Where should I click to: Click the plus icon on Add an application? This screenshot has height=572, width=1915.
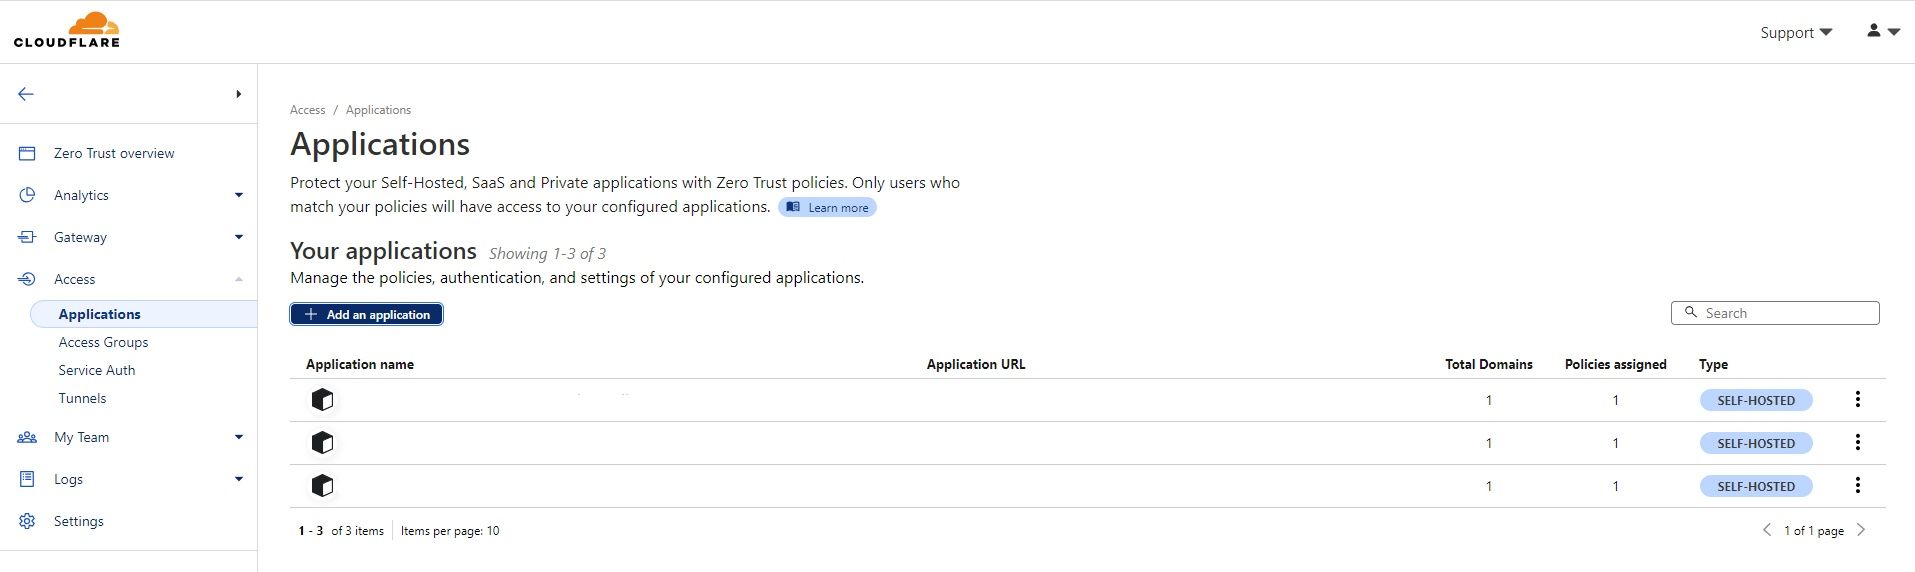point(311,314)
